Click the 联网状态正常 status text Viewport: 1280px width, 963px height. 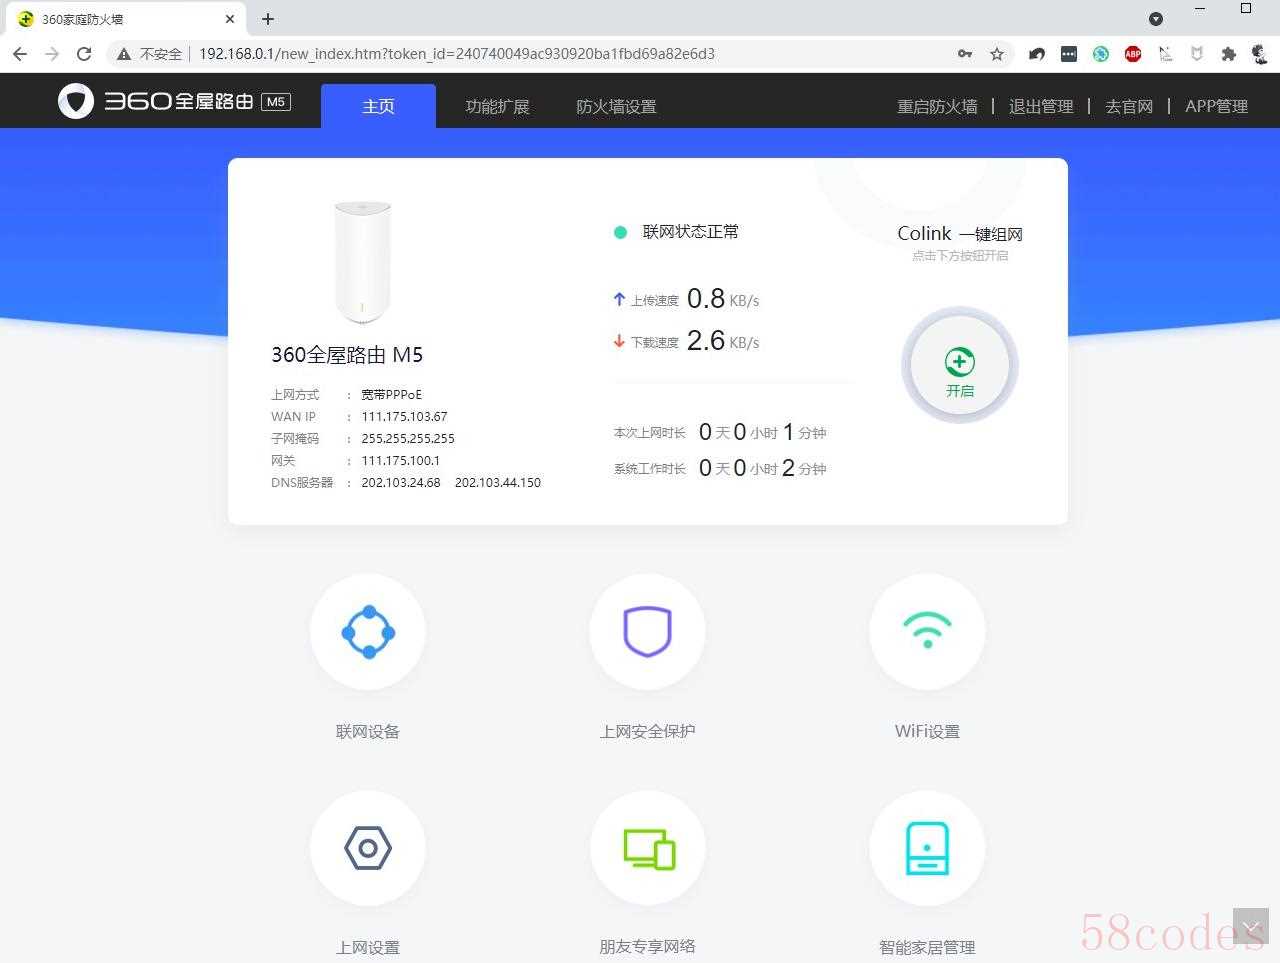[x=691, y=232]
